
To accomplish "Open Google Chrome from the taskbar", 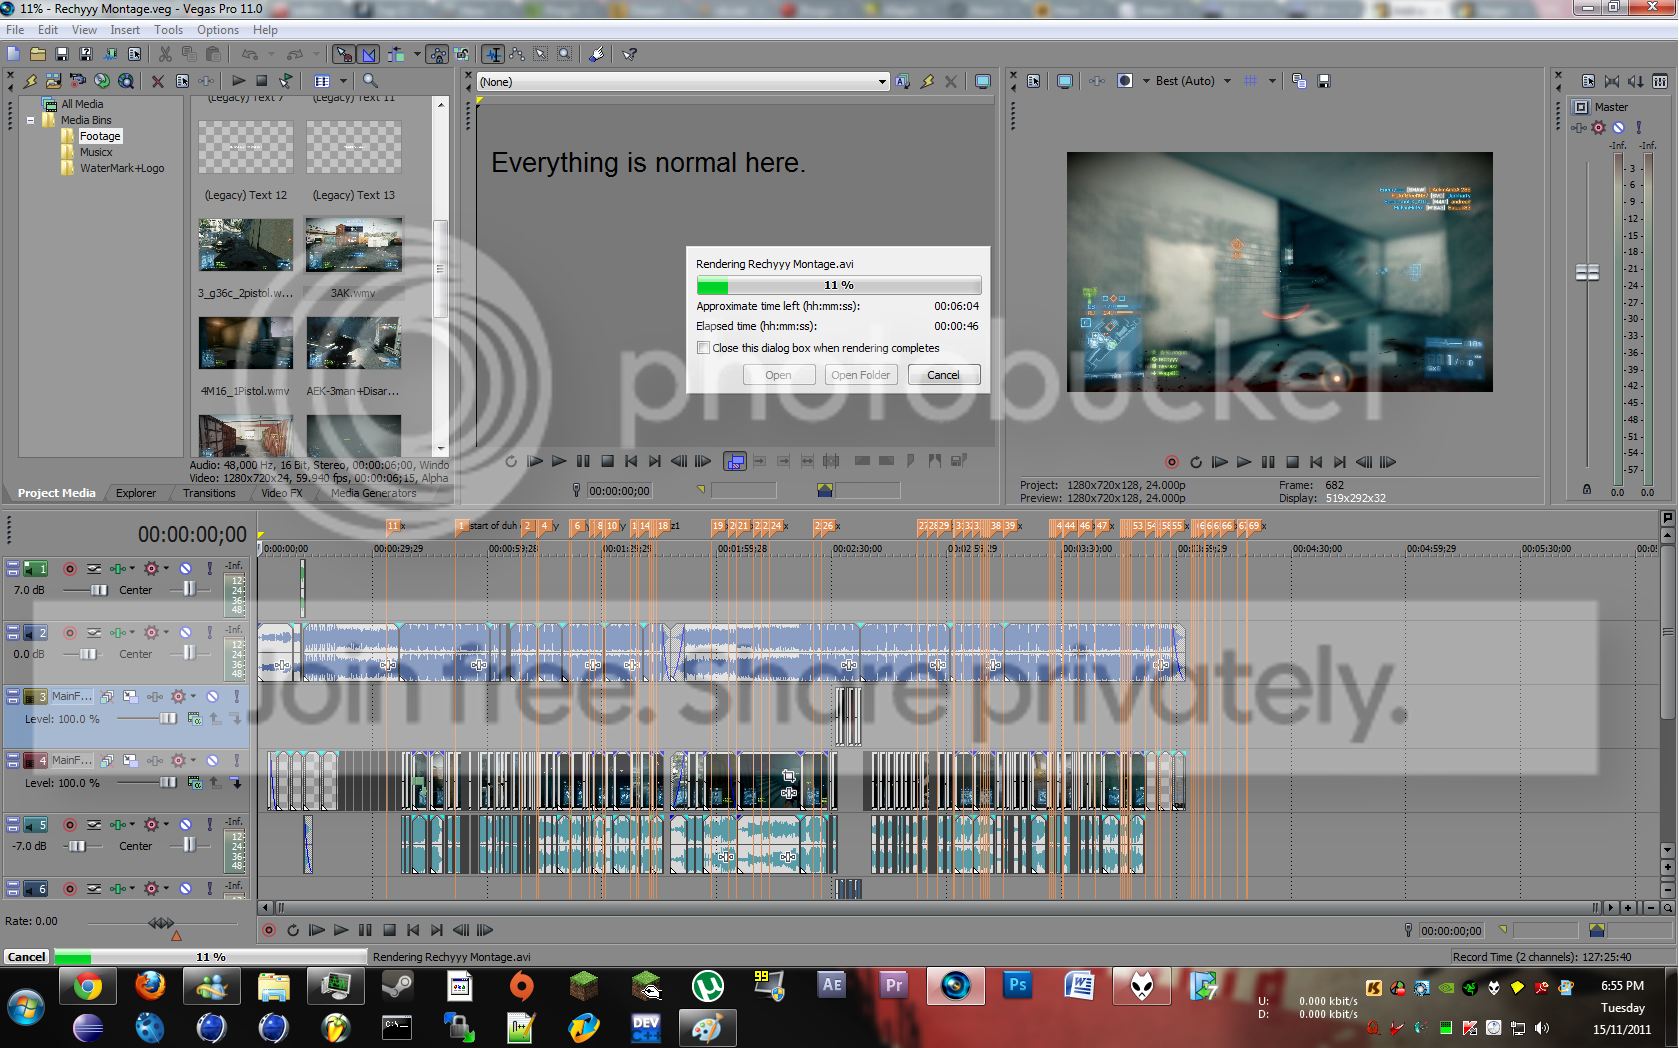I will tap(88, 987).
